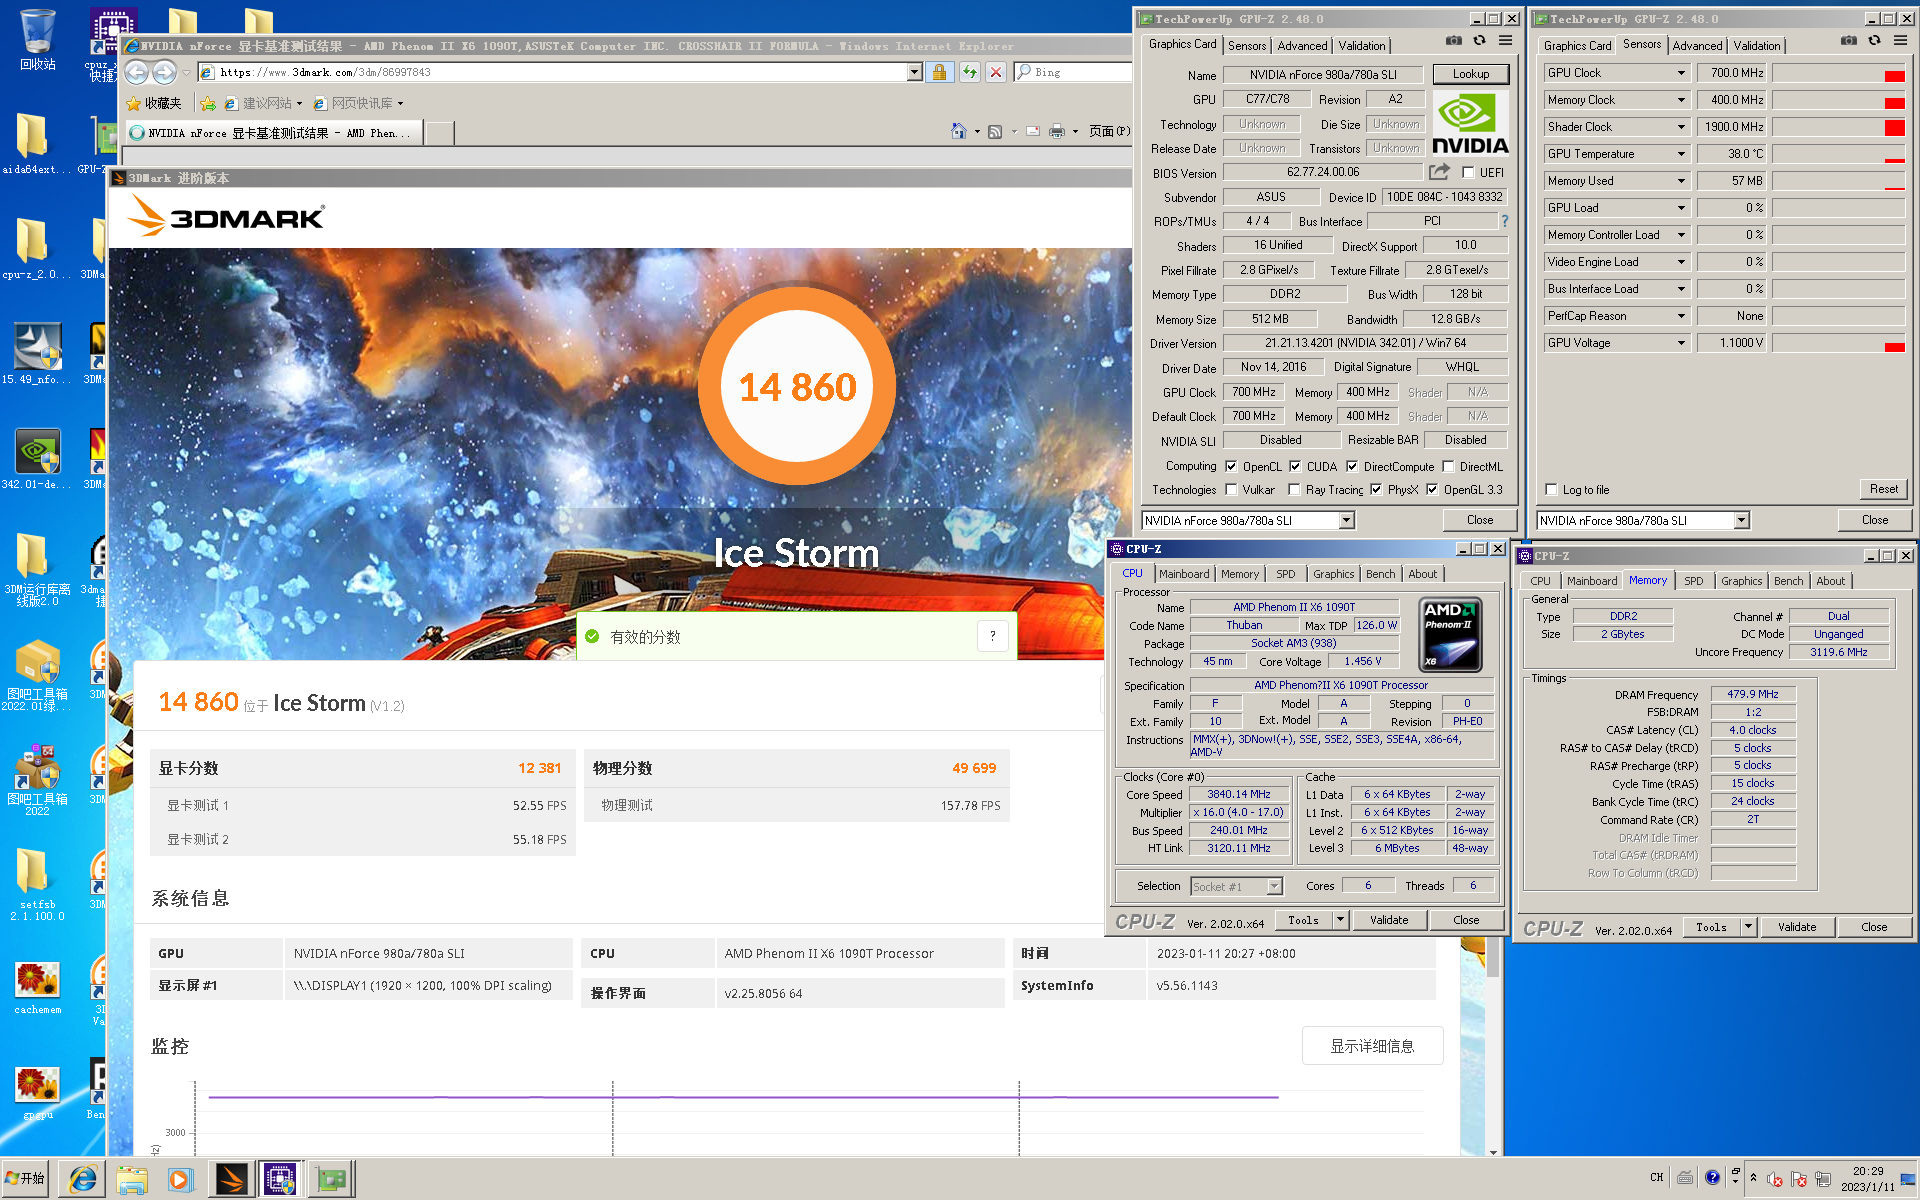The width and height of the screenshot is (1920, 1200).
Task: Click the IE back navigation arrow
Action: tap(137, 72)
